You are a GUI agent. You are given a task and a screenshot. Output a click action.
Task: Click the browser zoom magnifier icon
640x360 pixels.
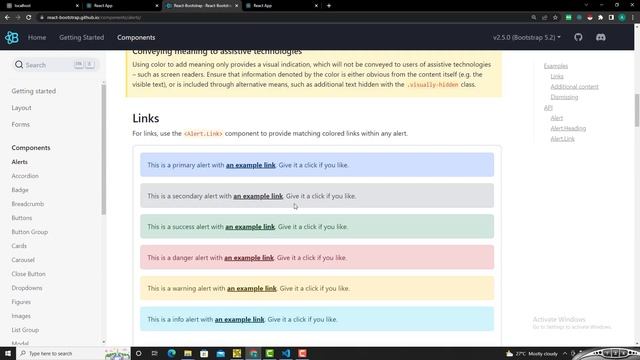[534, 18]
